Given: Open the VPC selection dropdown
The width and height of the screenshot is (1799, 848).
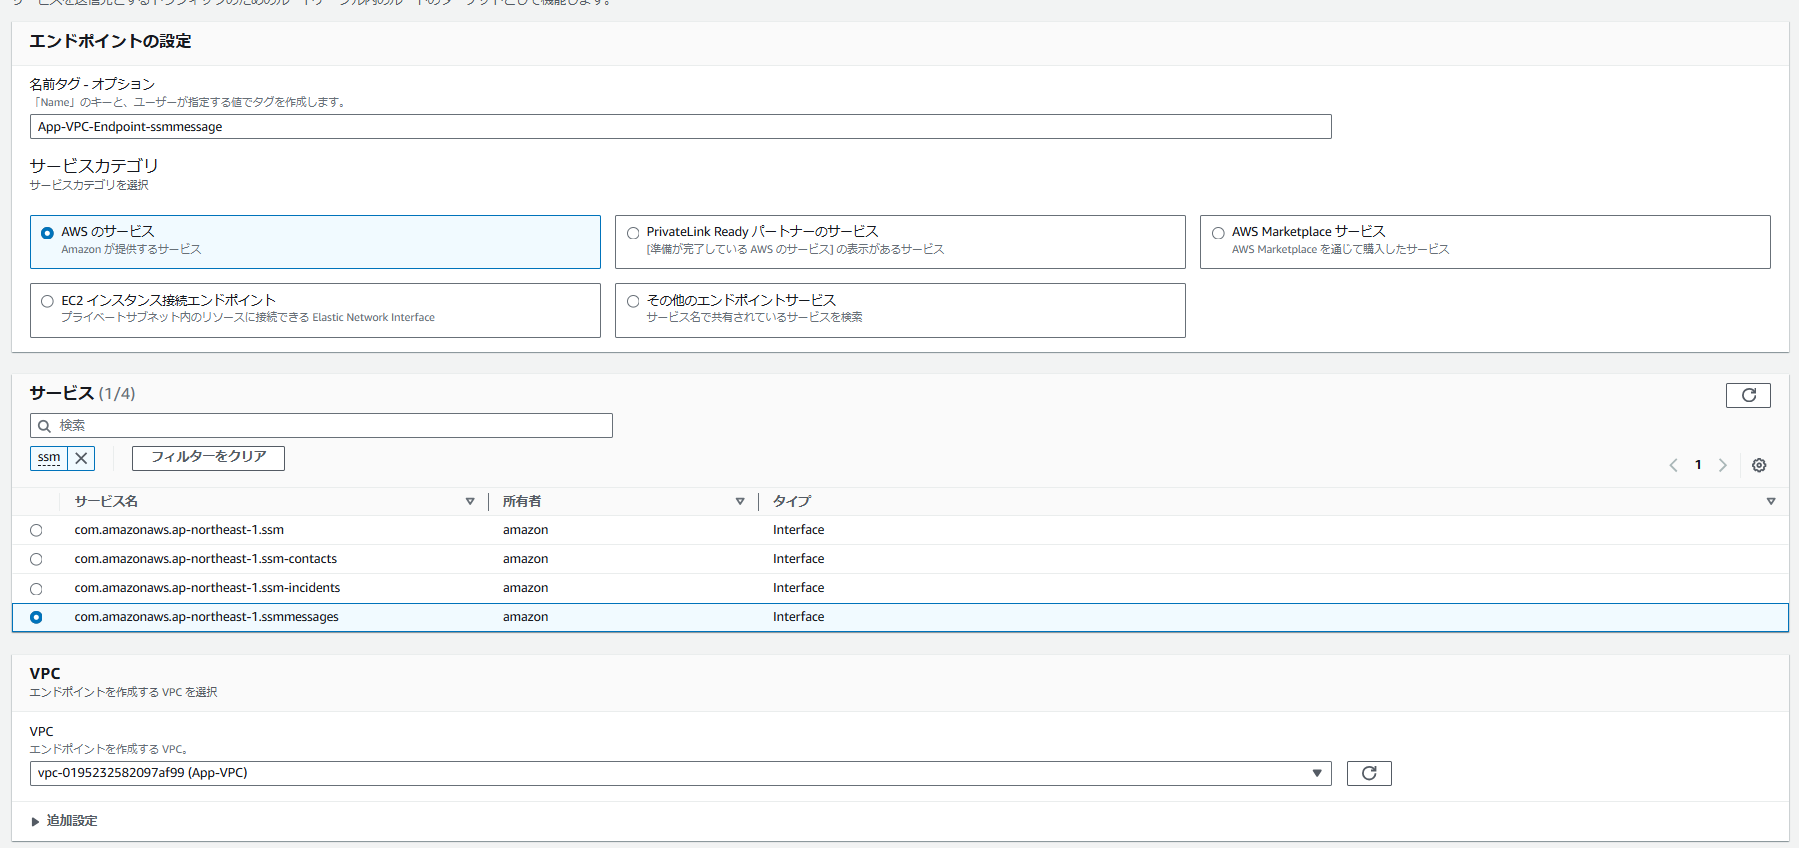Looking at the screenshot, I should (680, 773).
